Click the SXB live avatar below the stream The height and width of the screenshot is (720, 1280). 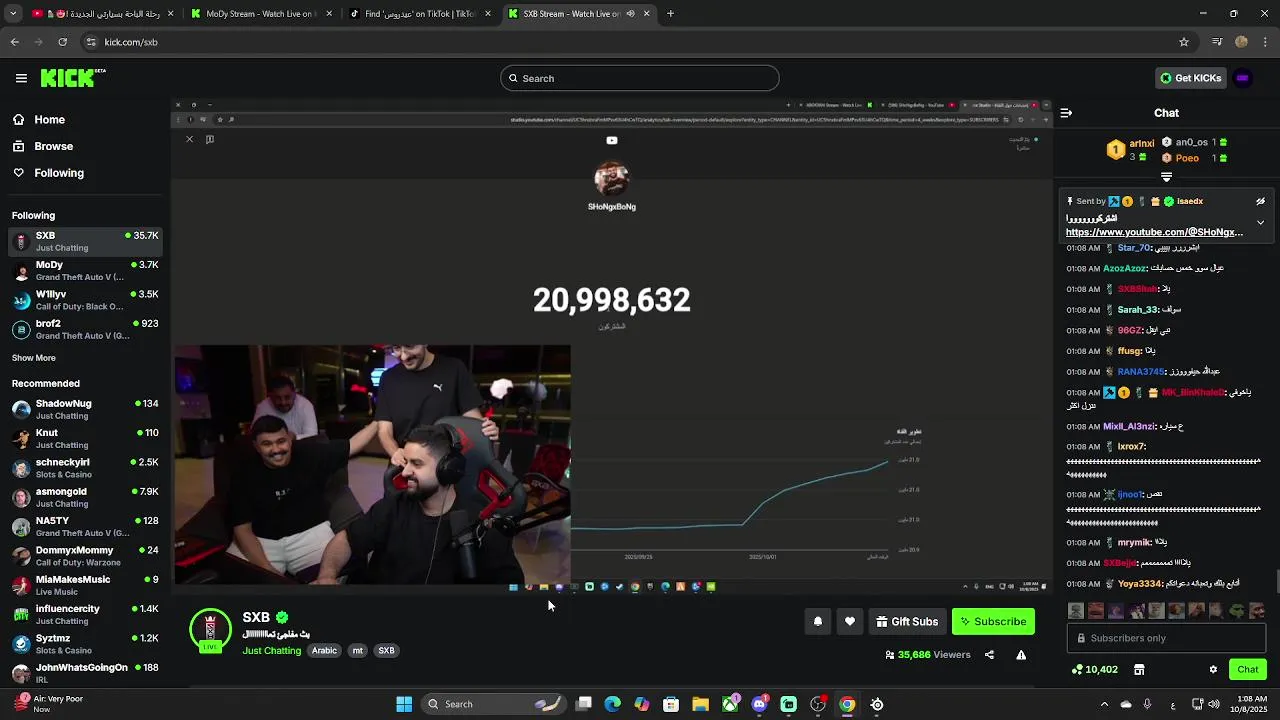coord(210,630)
